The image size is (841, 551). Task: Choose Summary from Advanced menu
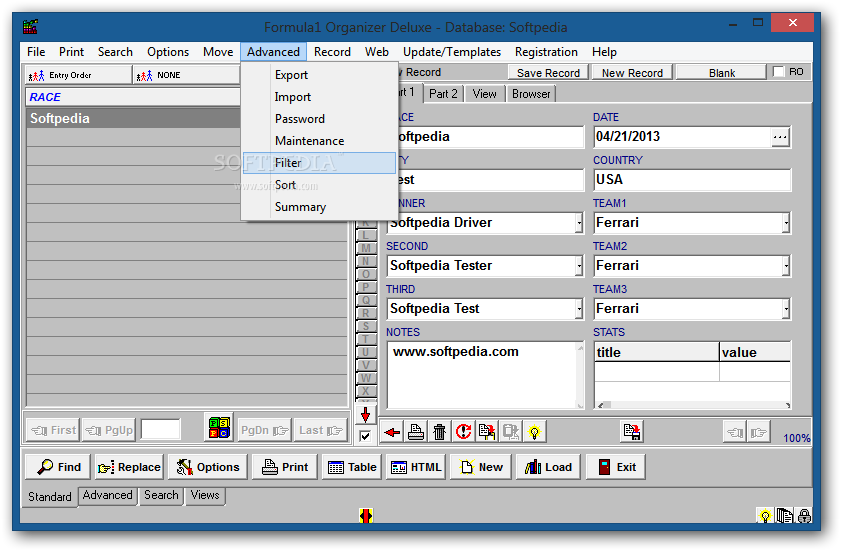[319, 207]
